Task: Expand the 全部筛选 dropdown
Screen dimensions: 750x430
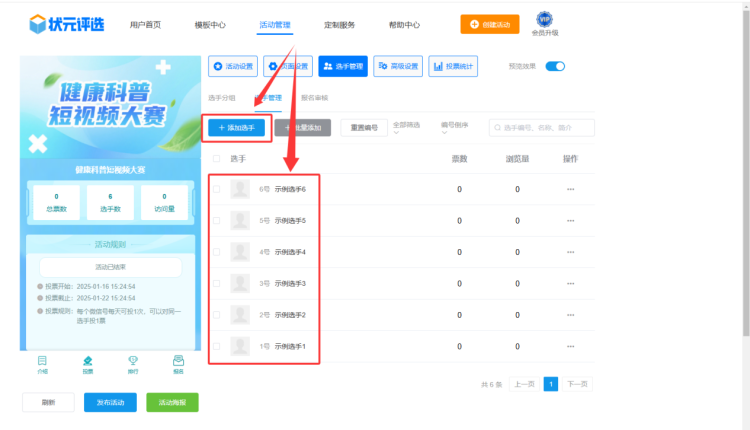Action: pos(409,128)
